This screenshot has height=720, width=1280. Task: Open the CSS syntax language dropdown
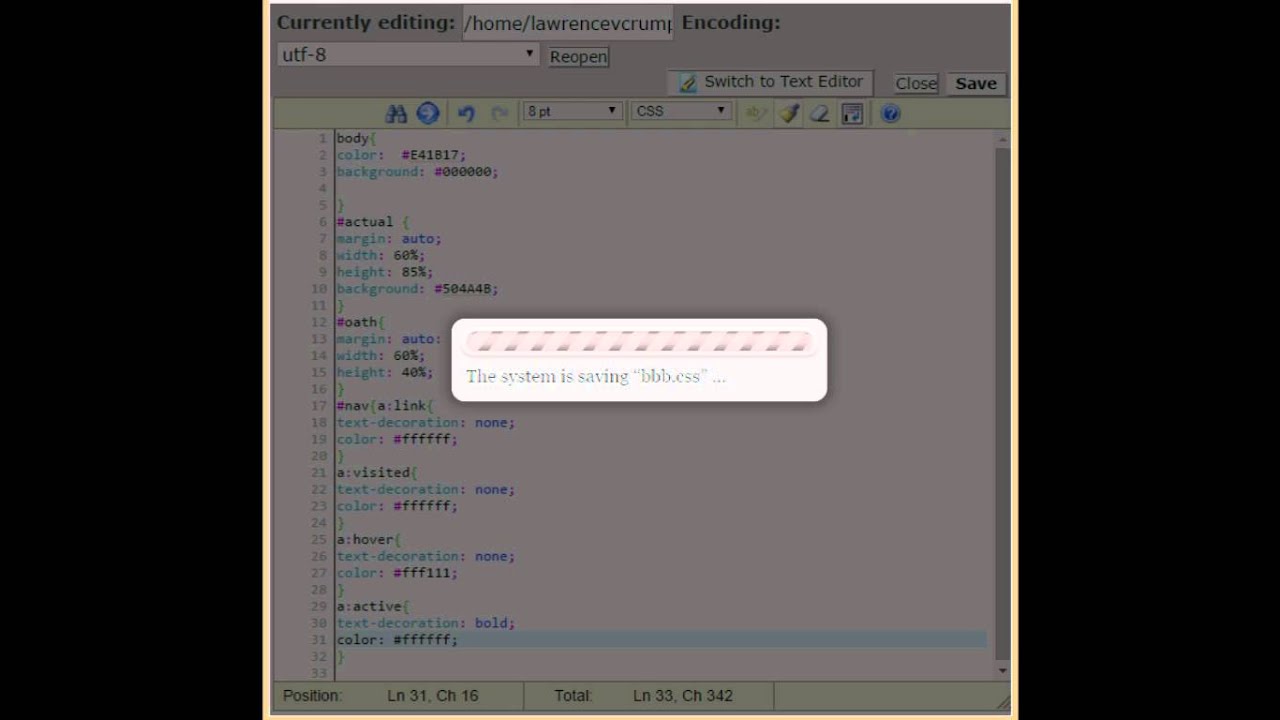click(x=681, y=111)
